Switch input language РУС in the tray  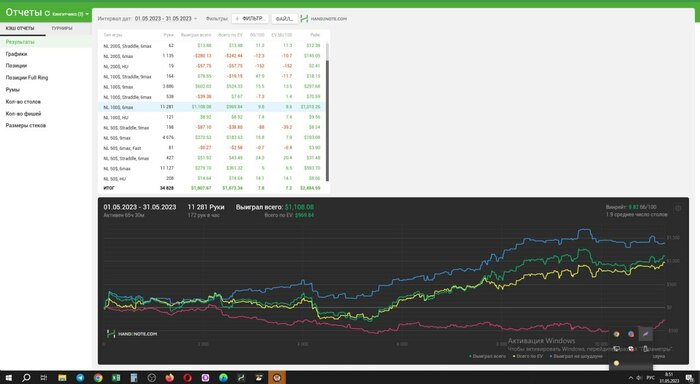click(x=650, y=378)
